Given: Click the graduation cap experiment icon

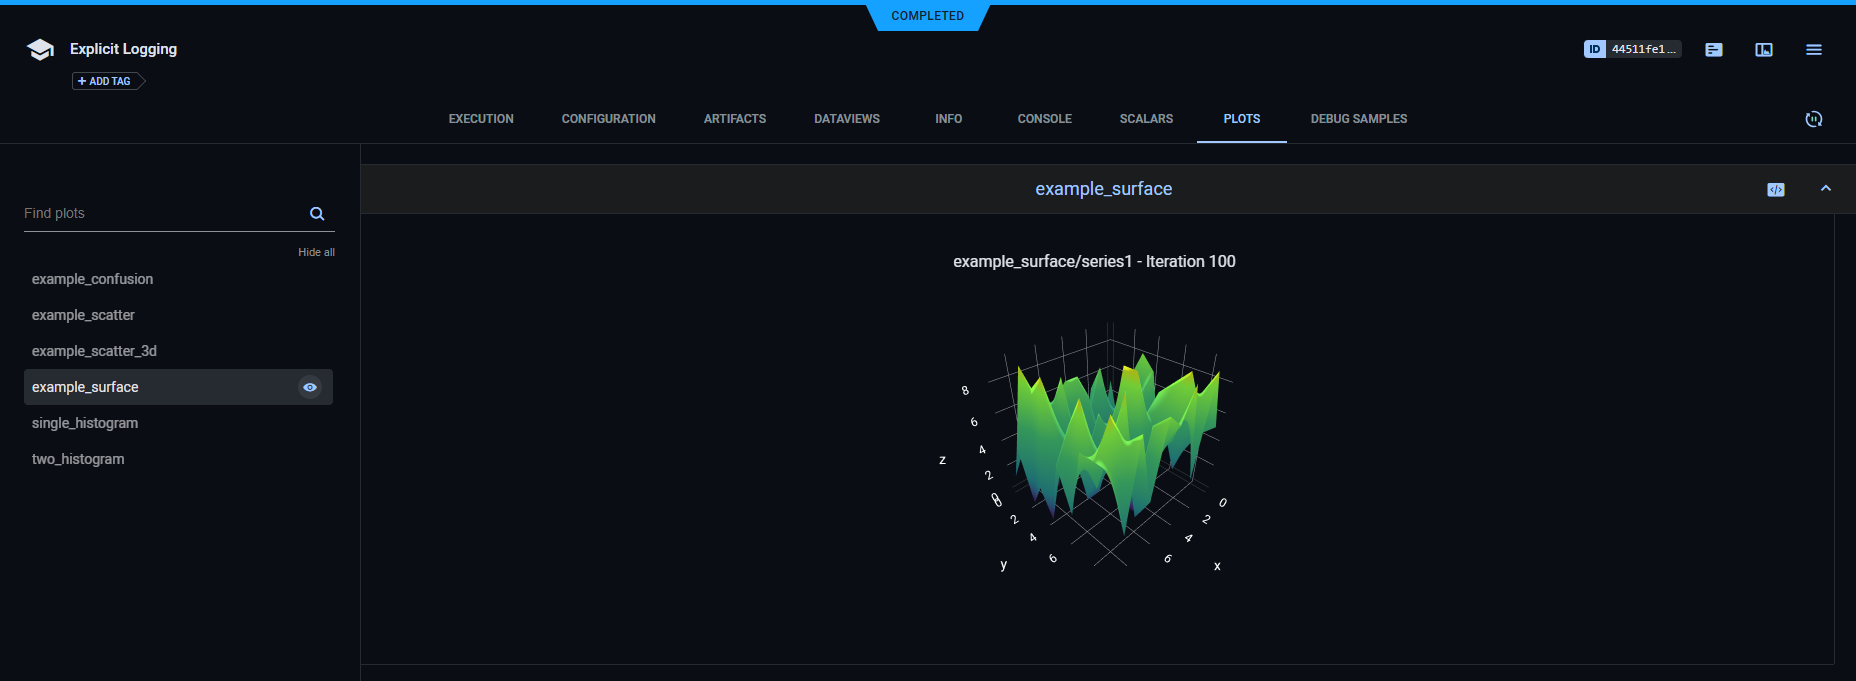Looking at the screenshot, I should coord(40,50).
